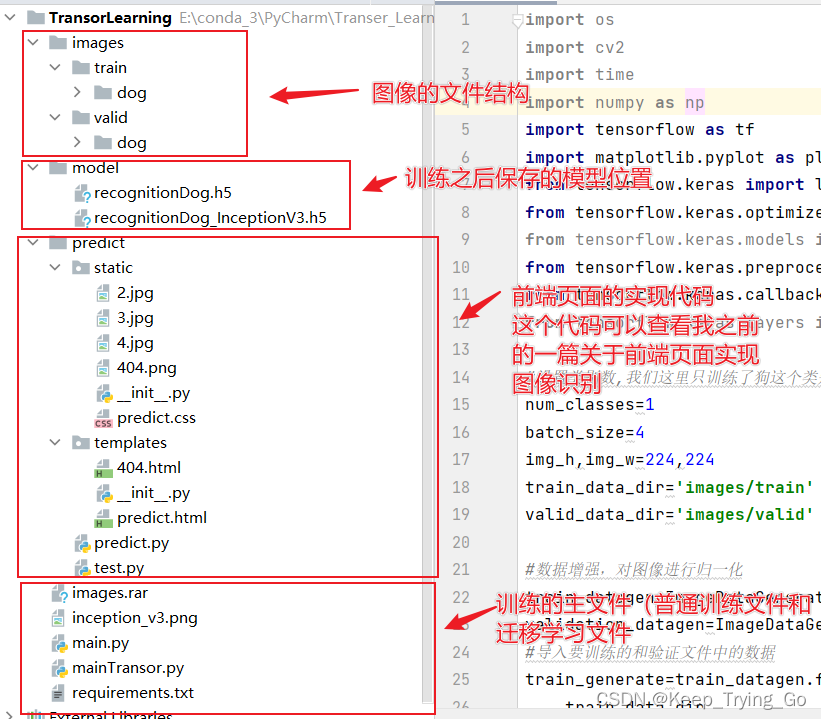Click the HTML icon of 404.html

click(103, 468)
